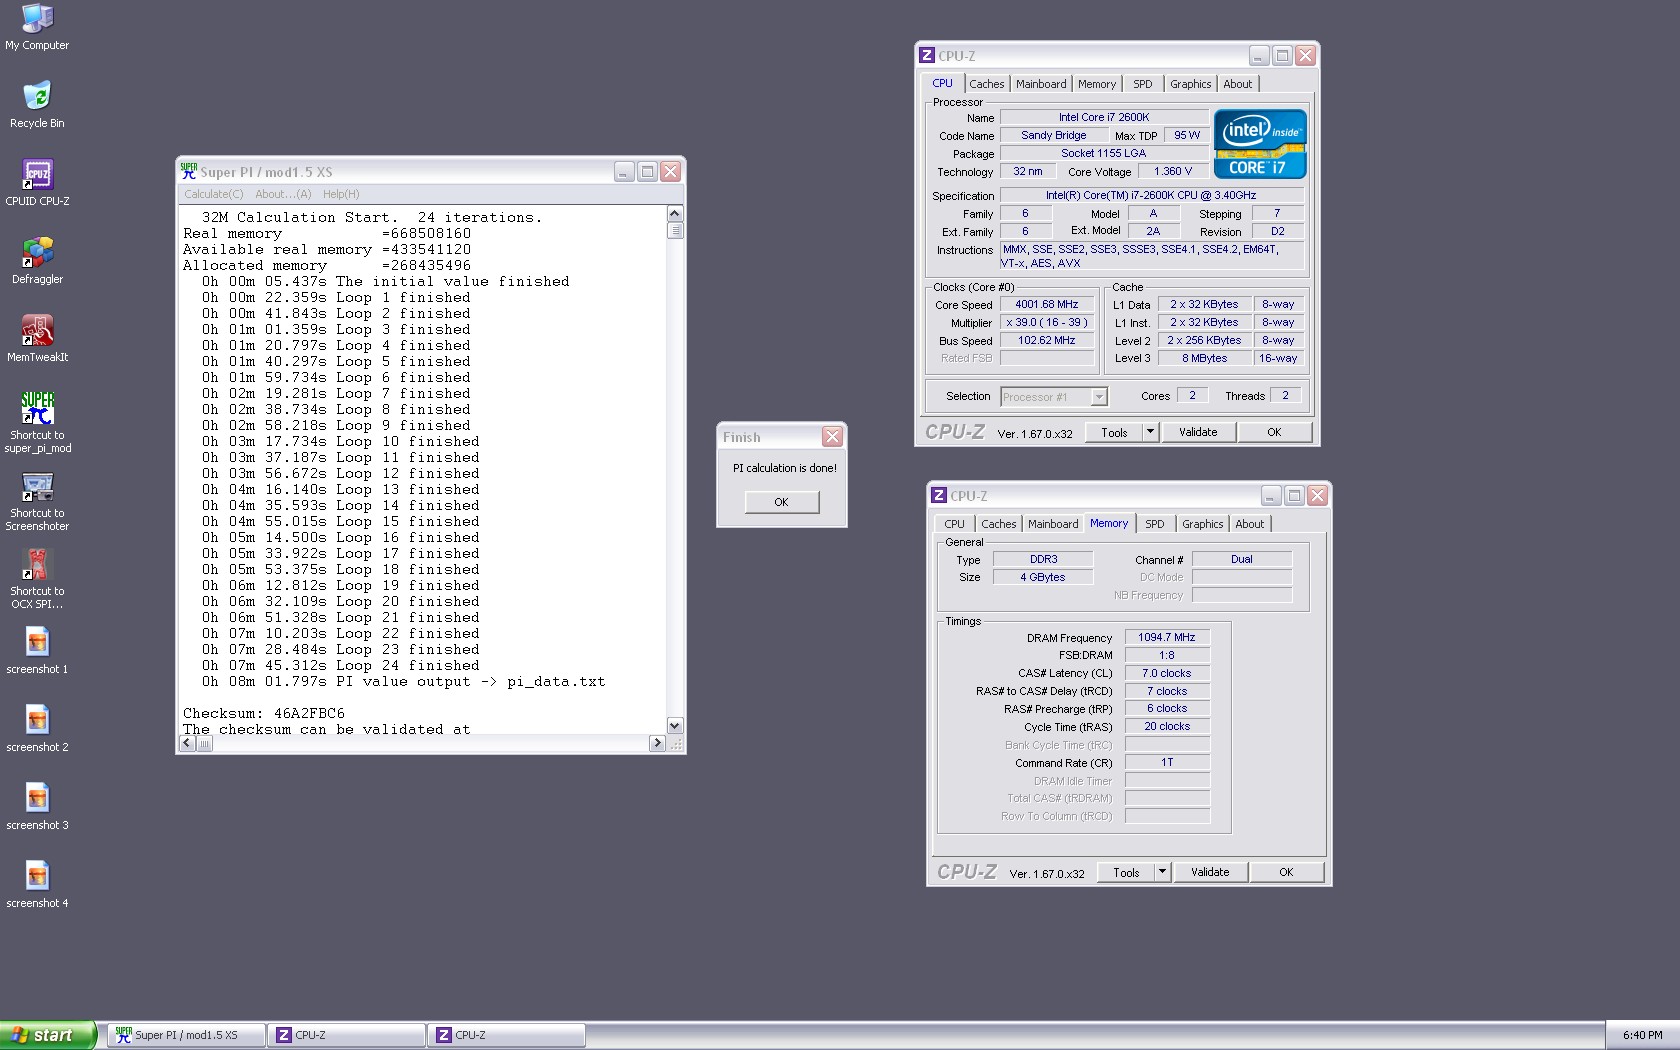This screenshot has height=1050, width=1680.
Task: Click the Checksum: 46A2FBC6 line
Action: click(264, 713)
